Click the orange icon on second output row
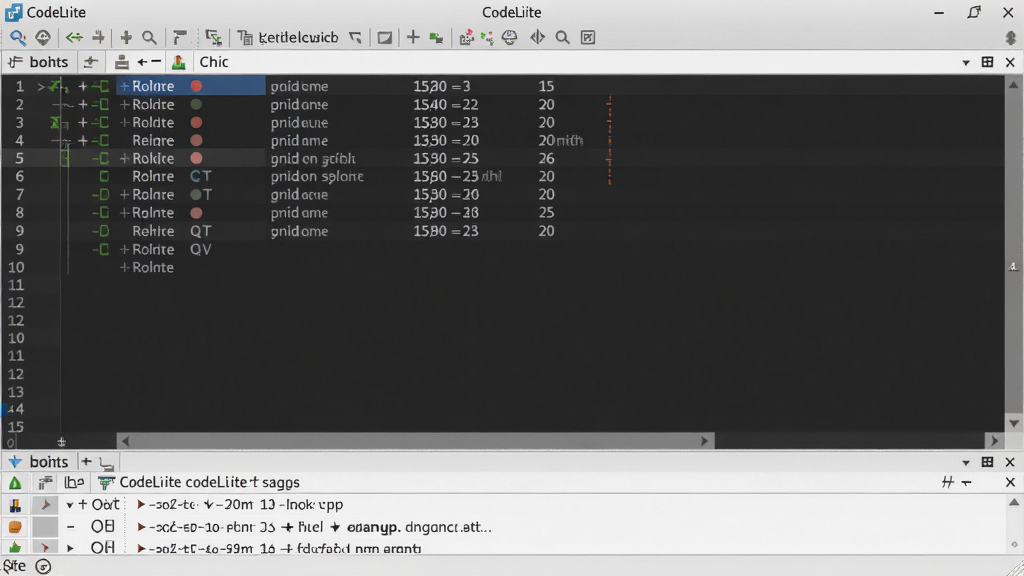Image resolution: width=1024 pixels, height=576 pixels. coord(15,526)
